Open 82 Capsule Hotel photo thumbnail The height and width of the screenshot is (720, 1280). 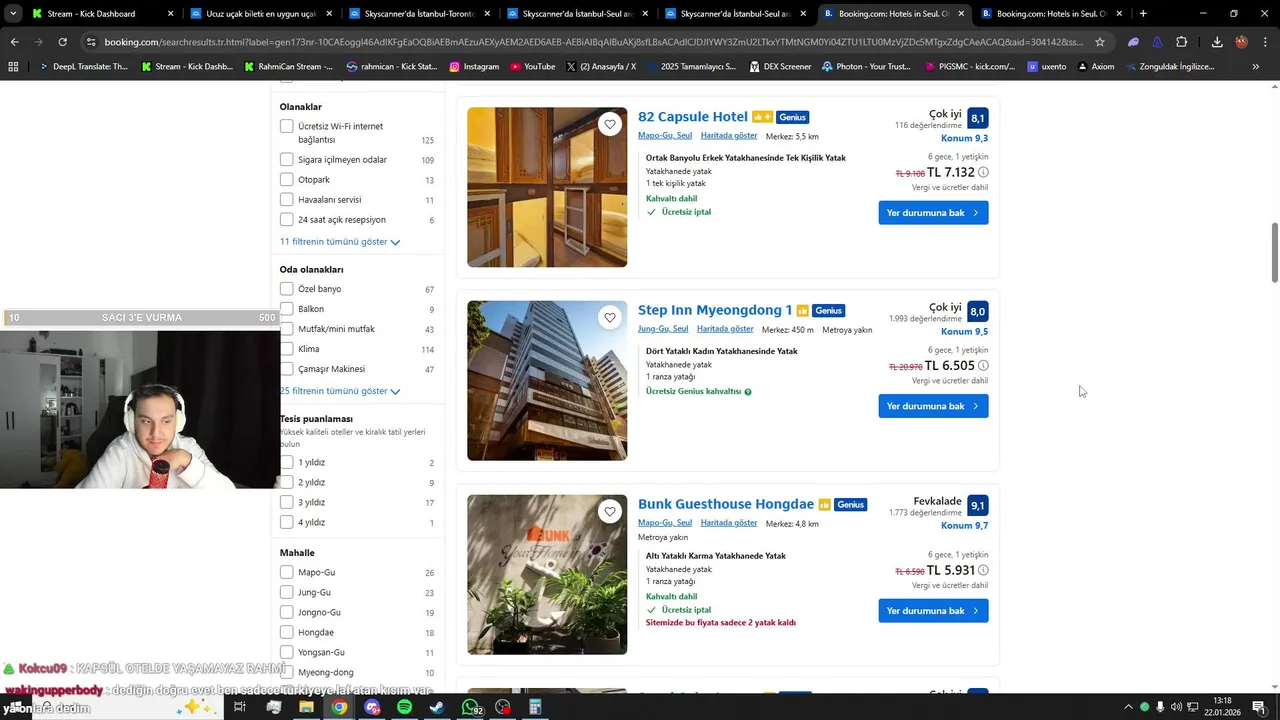tap(547, 187)
